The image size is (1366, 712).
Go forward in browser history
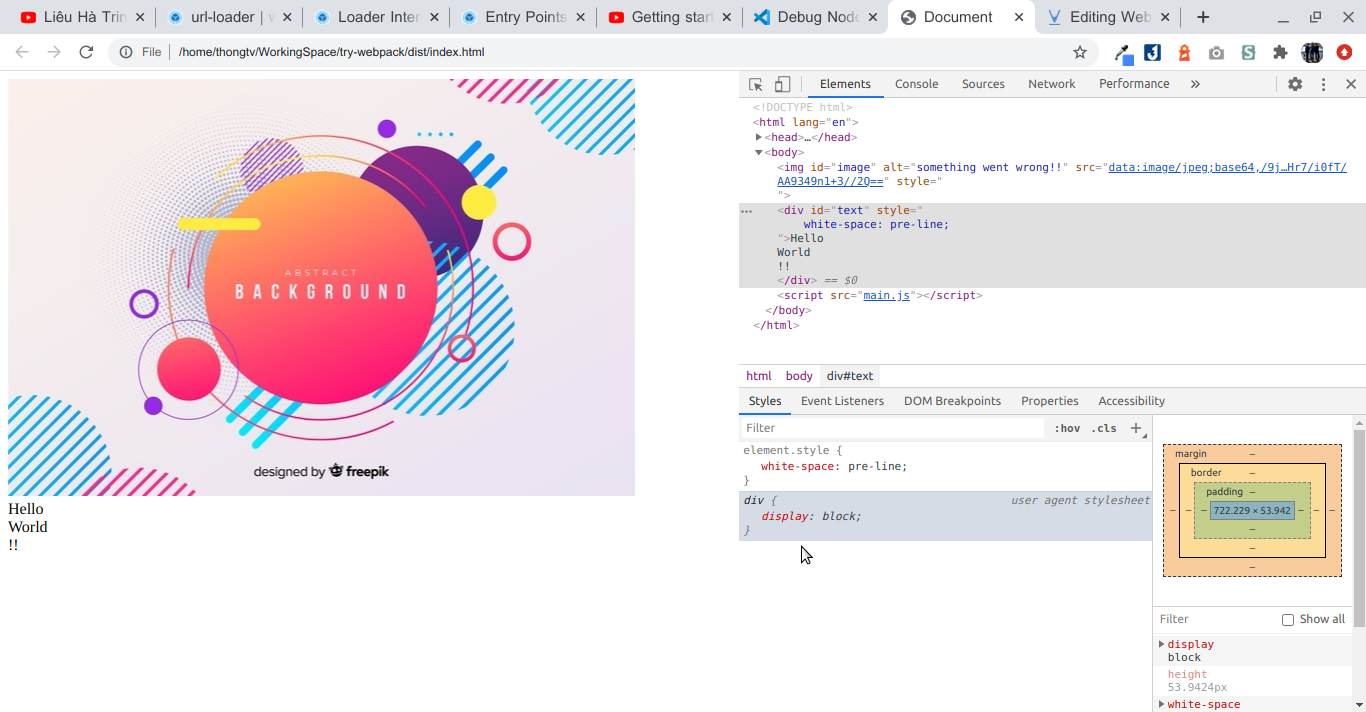pos(54,52)
